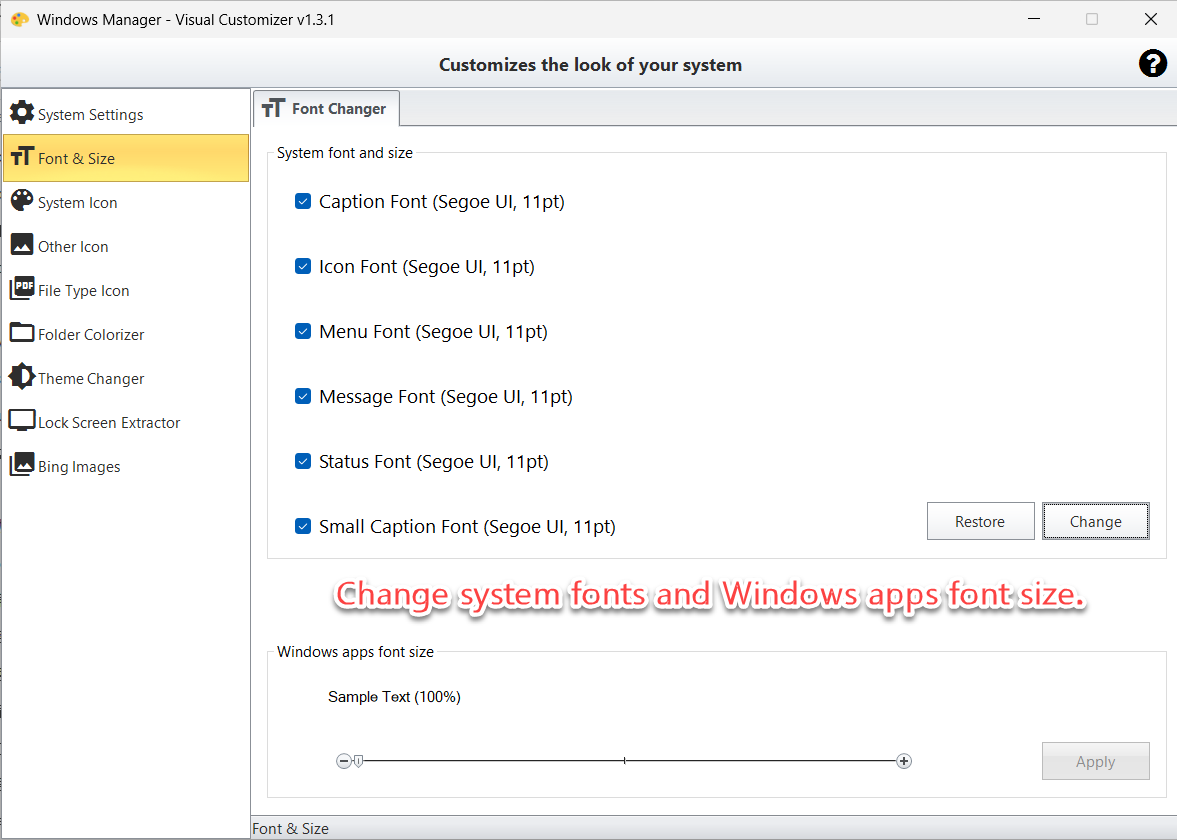Click the Change button

(x=1095, y=521)
